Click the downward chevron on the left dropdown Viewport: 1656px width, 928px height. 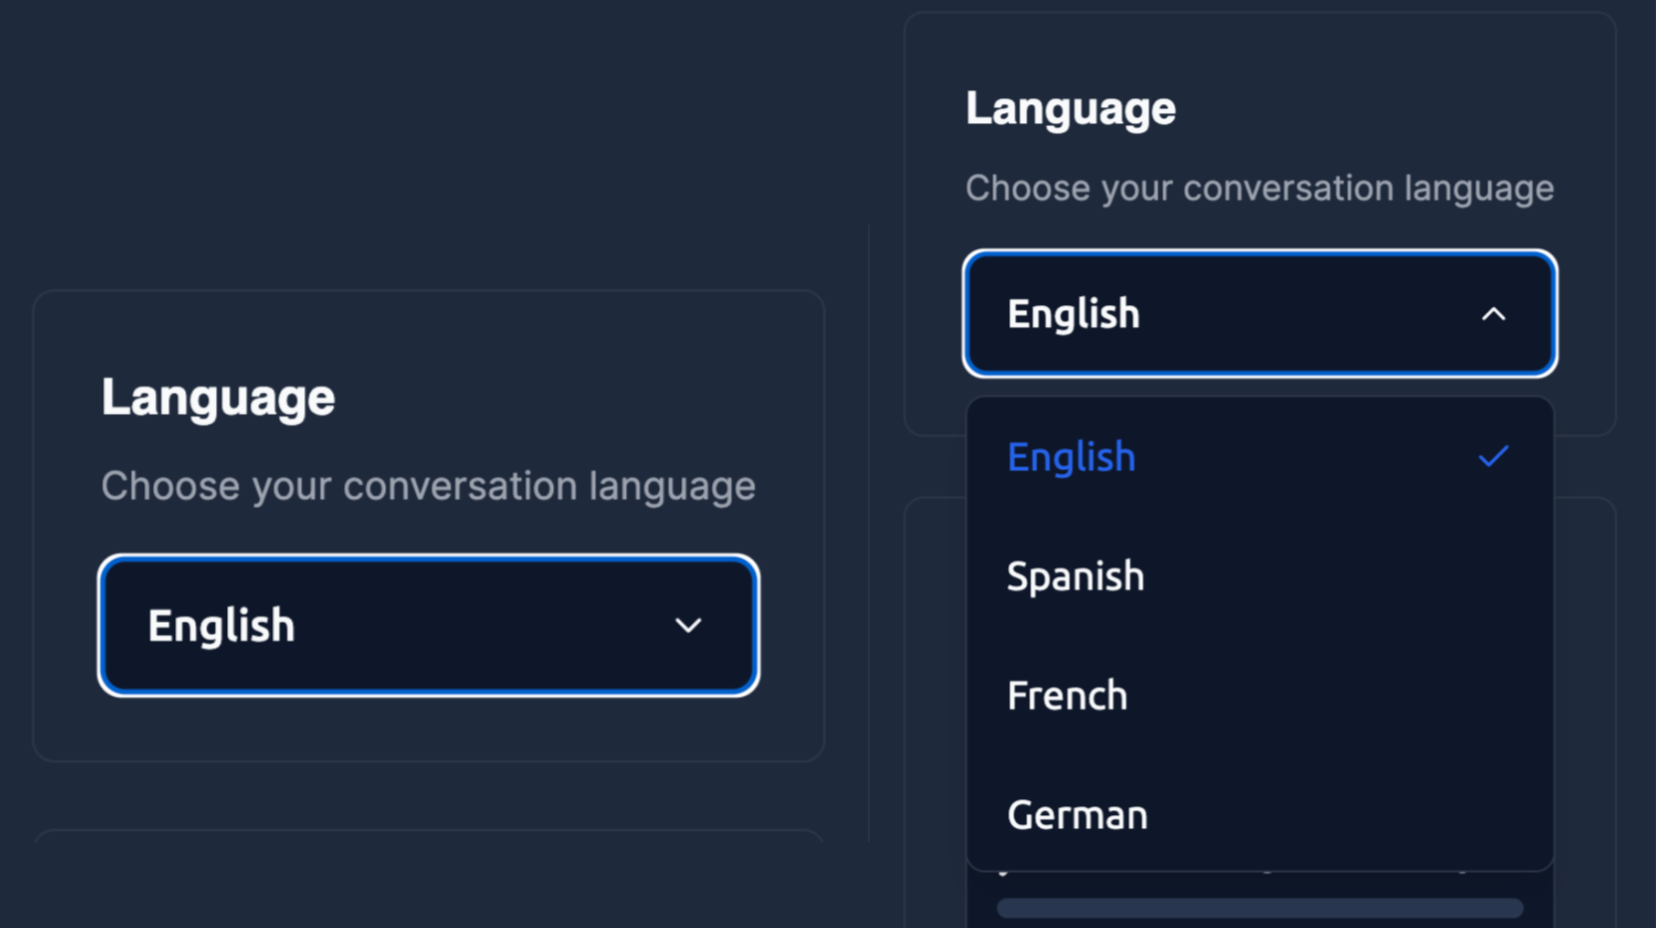click(687, 626)
